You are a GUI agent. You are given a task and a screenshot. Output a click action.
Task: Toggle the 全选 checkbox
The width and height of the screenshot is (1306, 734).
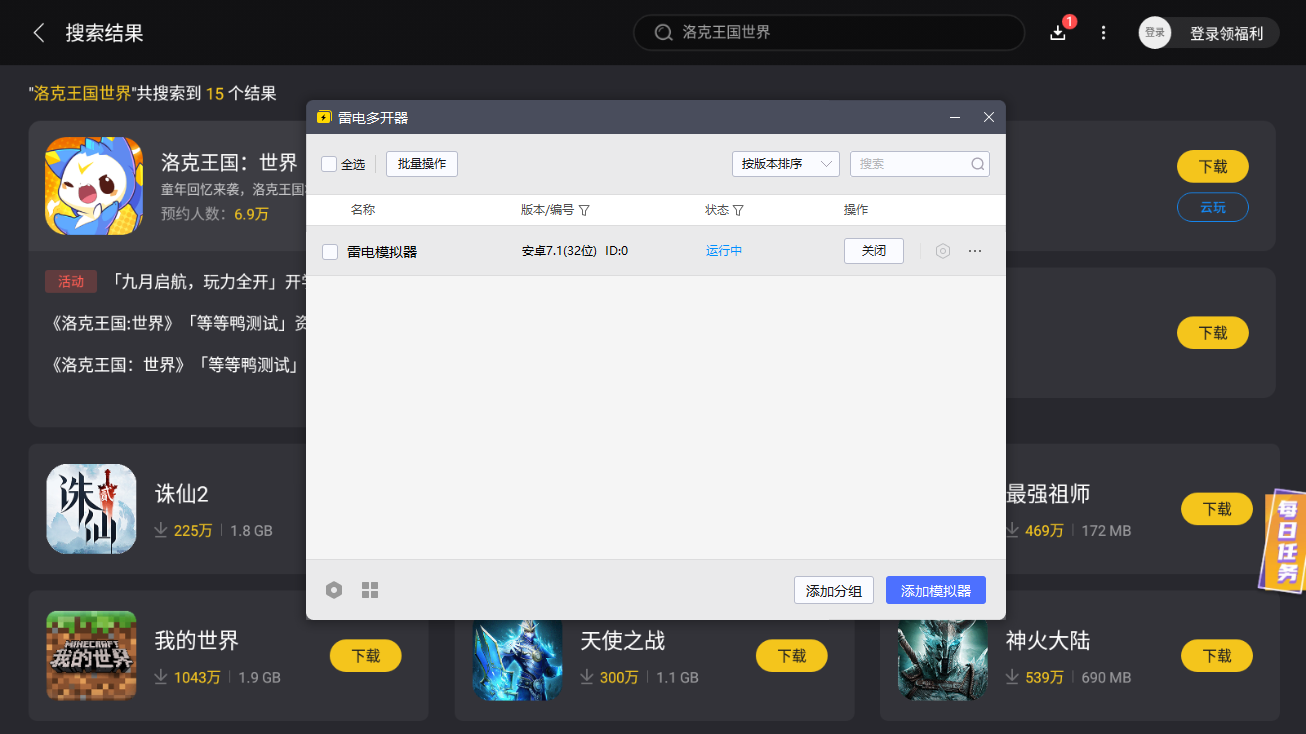329,164
